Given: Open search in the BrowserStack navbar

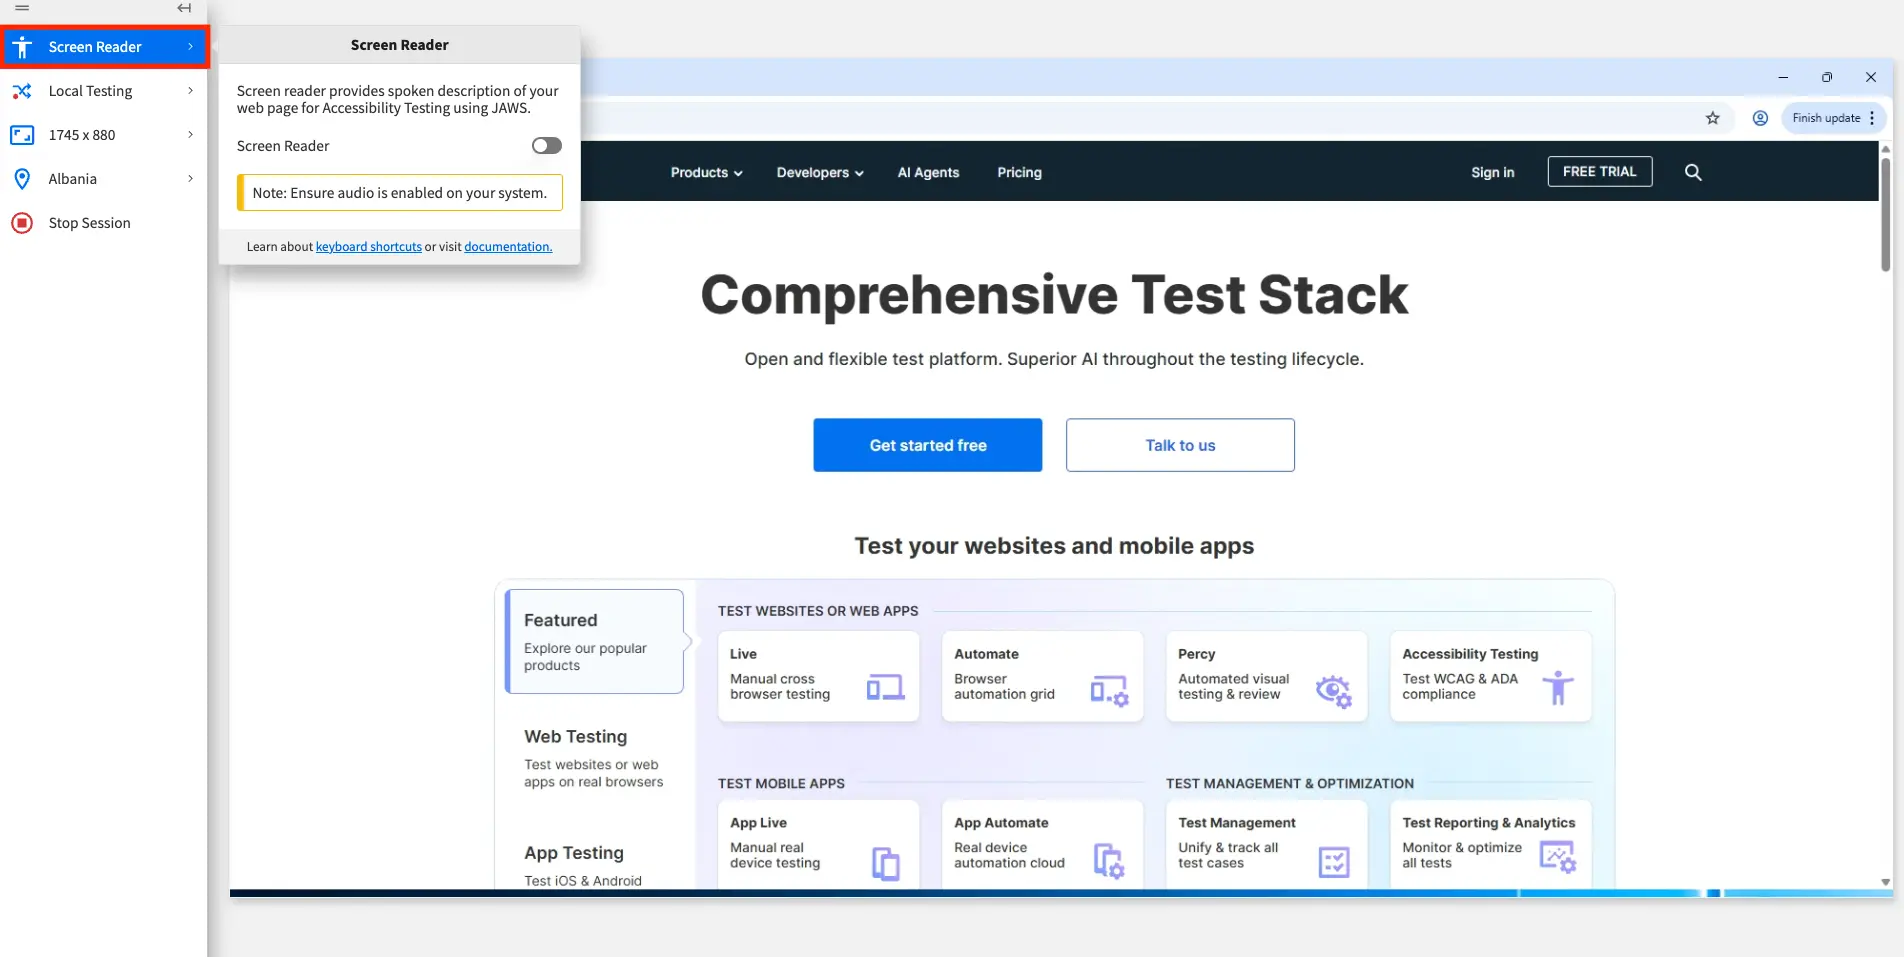Looking at the screenshot, I should pyautogui.click(x=1693, y=172).
